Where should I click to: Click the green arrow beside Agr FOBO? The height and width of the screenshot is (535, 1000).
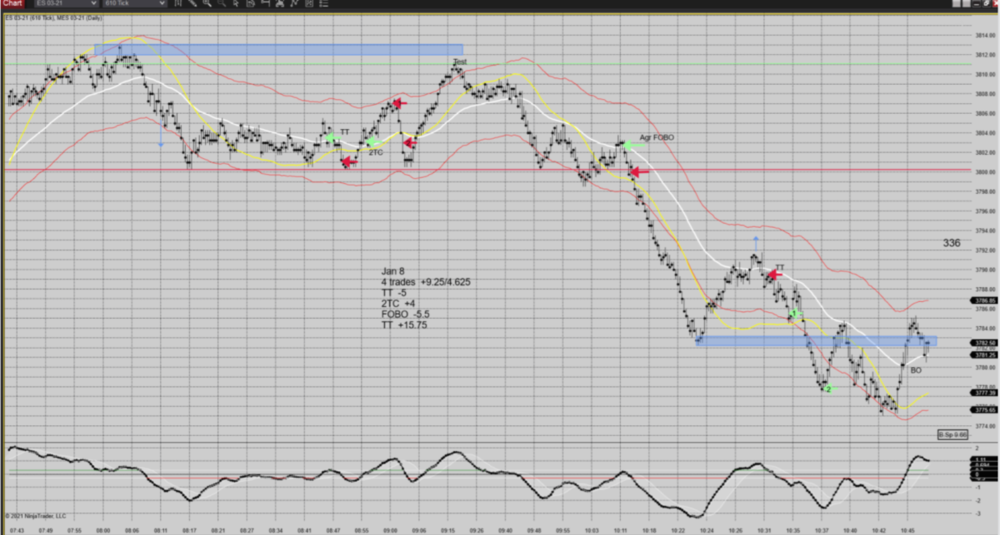[x=631, y=145]
